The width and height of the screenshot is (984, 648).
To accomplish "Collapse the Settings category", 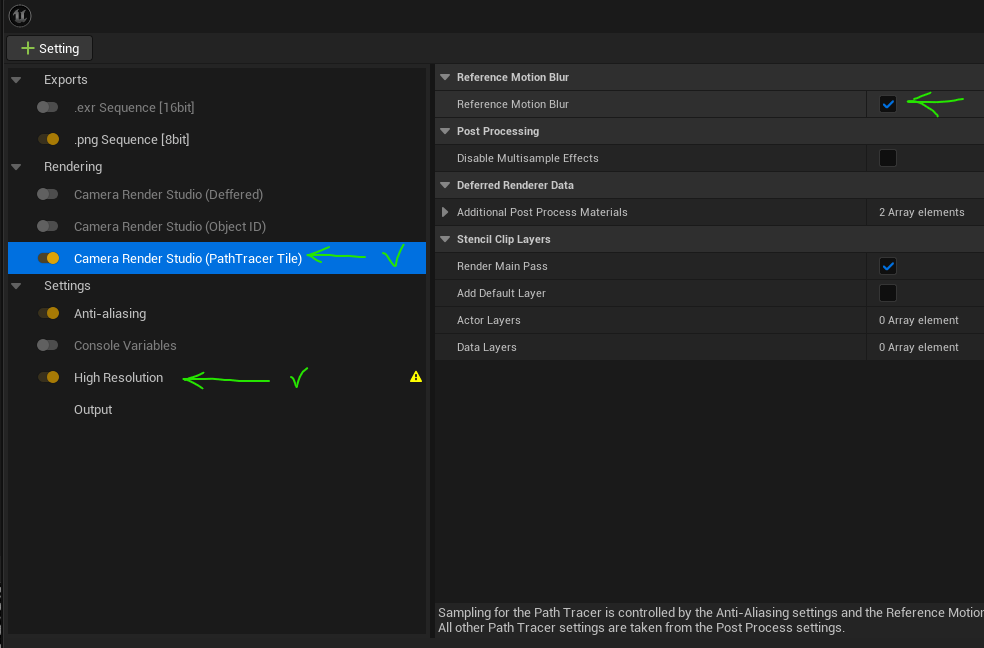I will (x=16, y=286).
